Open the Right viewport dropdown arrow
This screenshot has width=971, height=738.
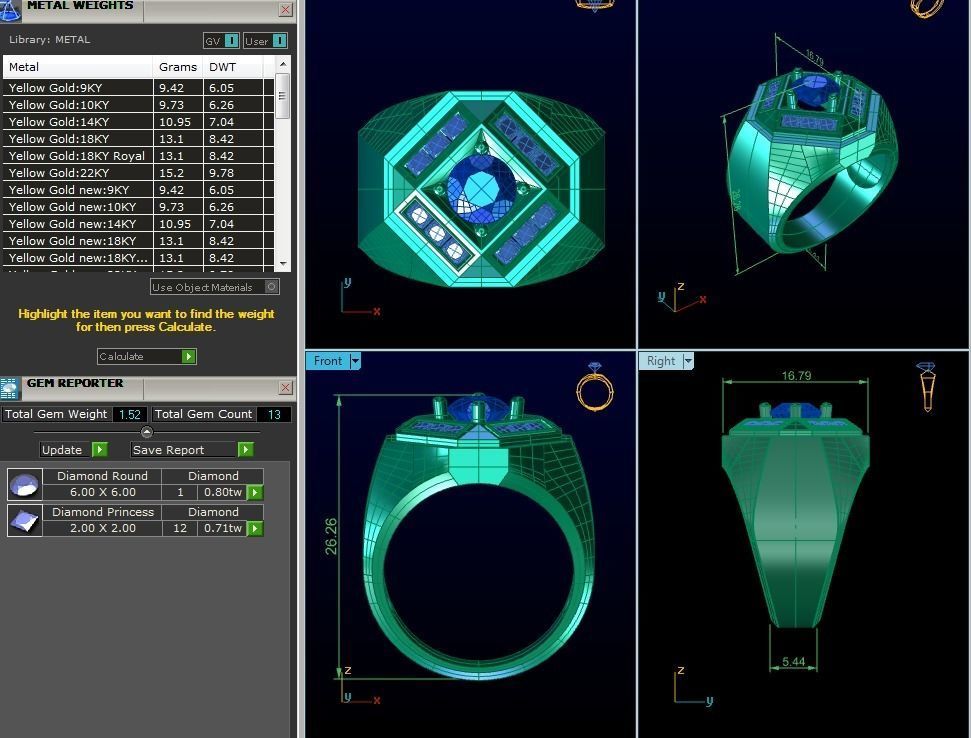tap(688, 361)
